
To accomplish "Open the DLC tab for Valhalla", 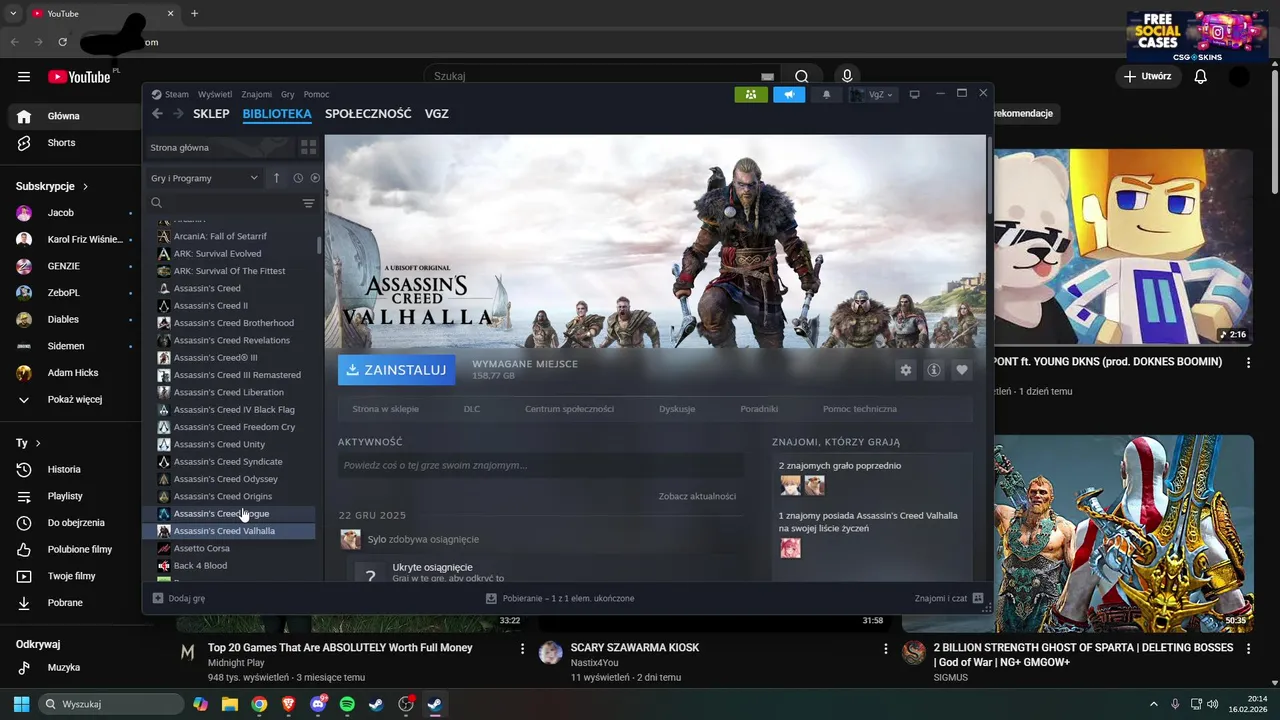I will pos(472,409).
